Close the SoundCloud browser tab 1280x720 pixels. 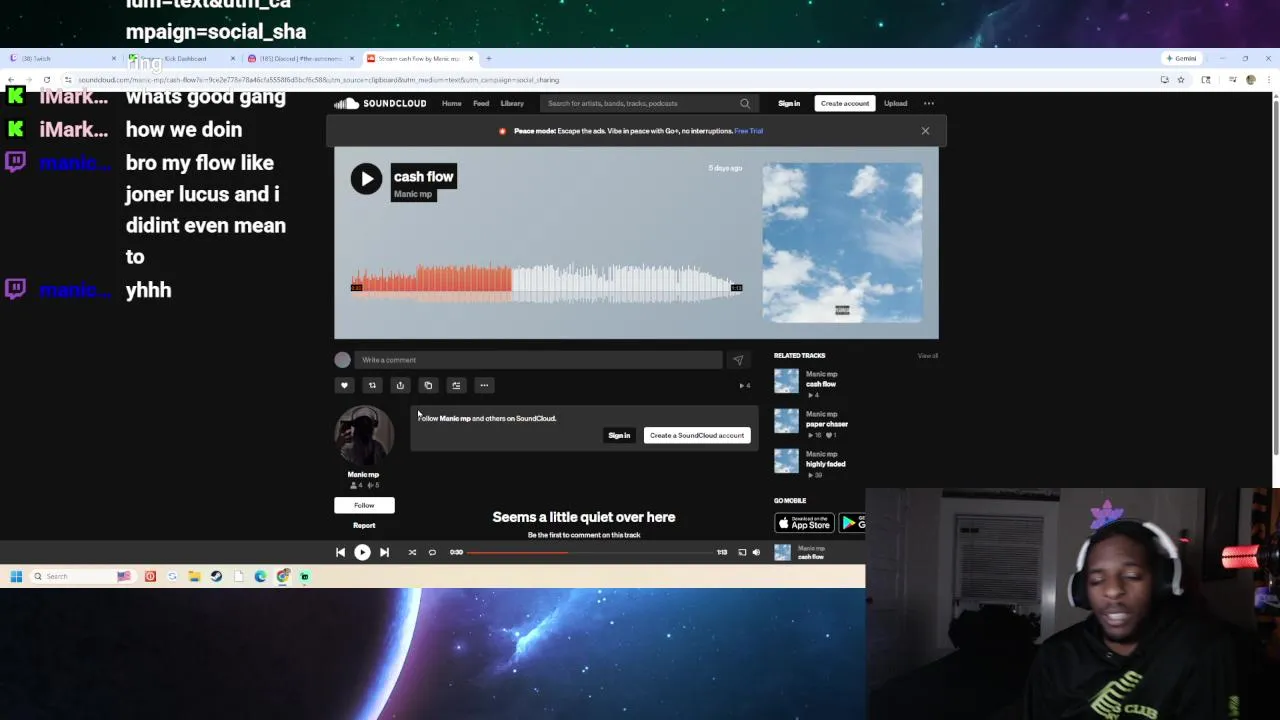click(471, 58)
